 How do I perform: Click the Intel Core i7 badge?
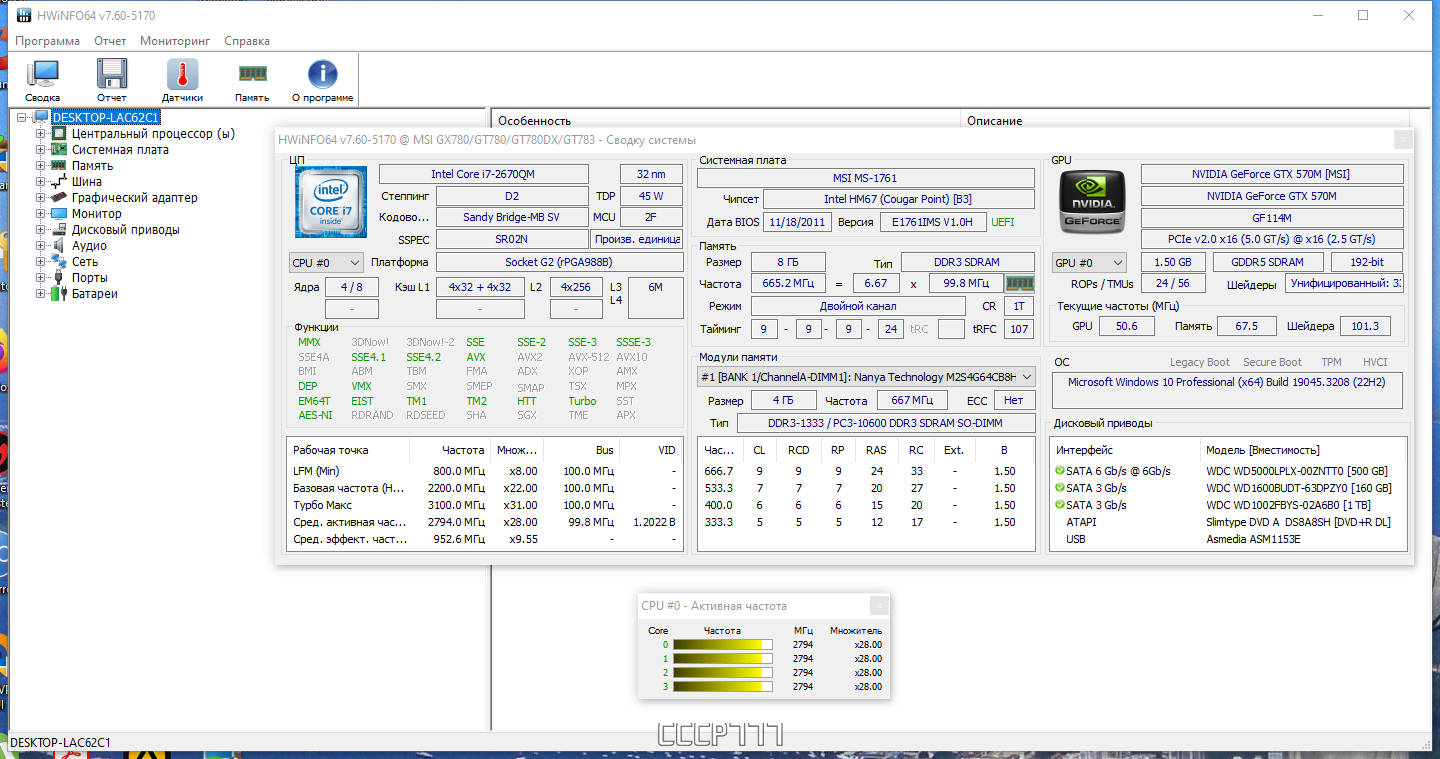[x=331, y=200]
